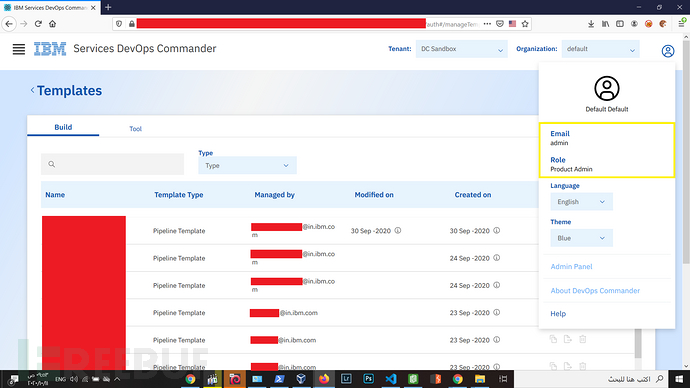Screen dimensions: 690x388
Task: Save page to Pocket
Action: pyautogui.click(x=500, y=24)
